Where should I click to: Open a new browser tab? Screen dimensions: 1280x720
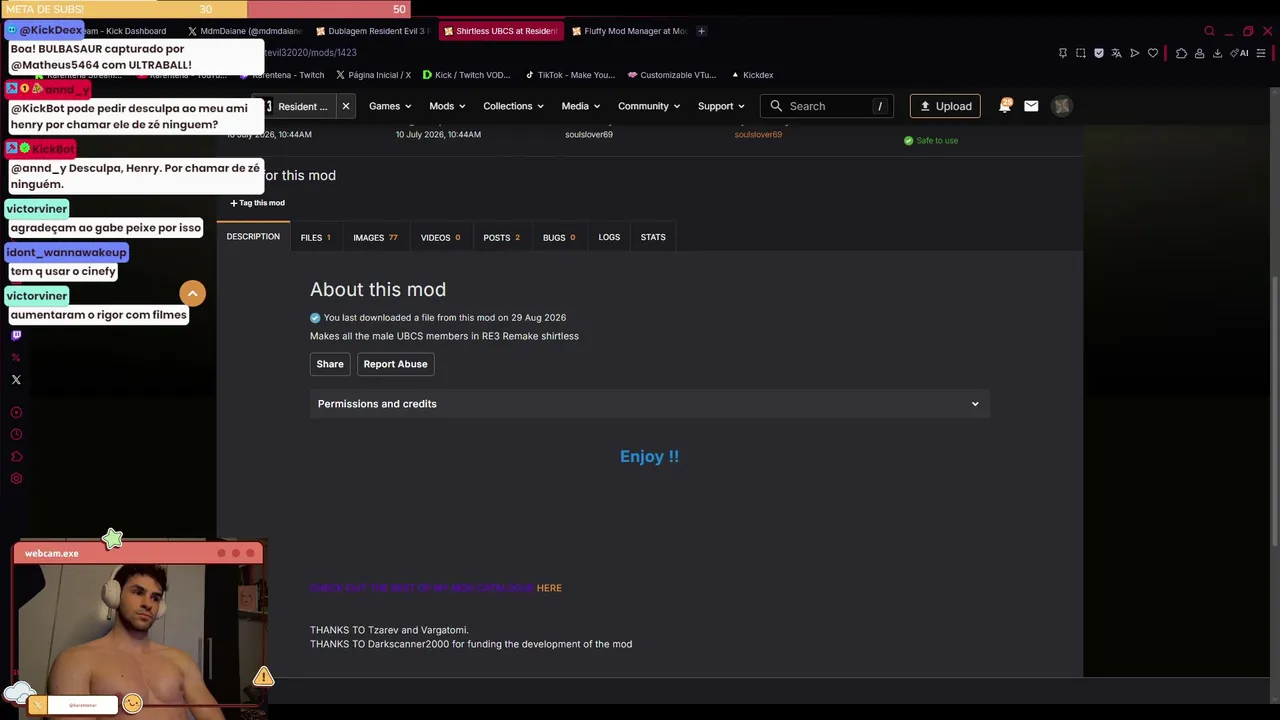pos(701,31)
